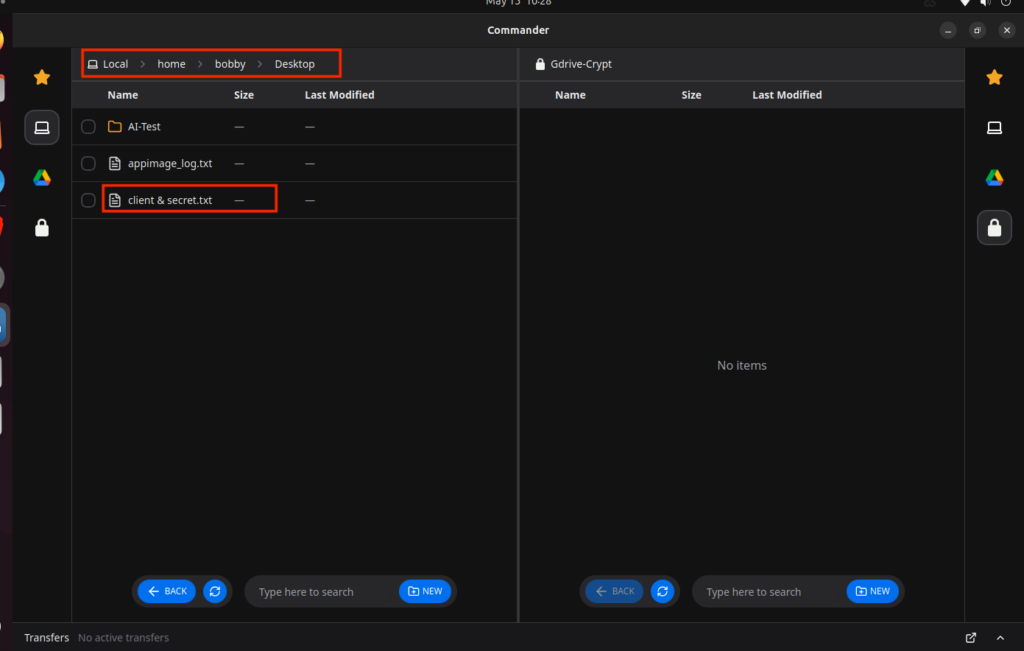
Task: Go to bobby in breadcrumb path
Action: coord(230,64)
